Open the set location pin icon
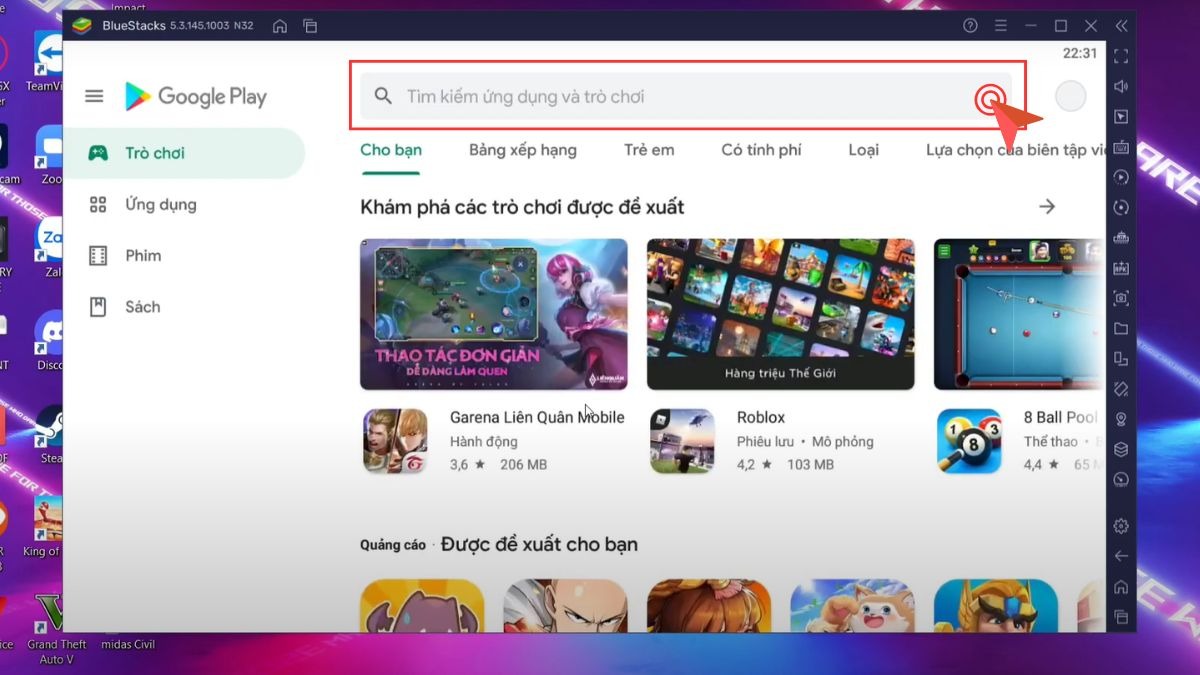The width and height of the screenshot is (1200, 675). (x=1121, y=419)
